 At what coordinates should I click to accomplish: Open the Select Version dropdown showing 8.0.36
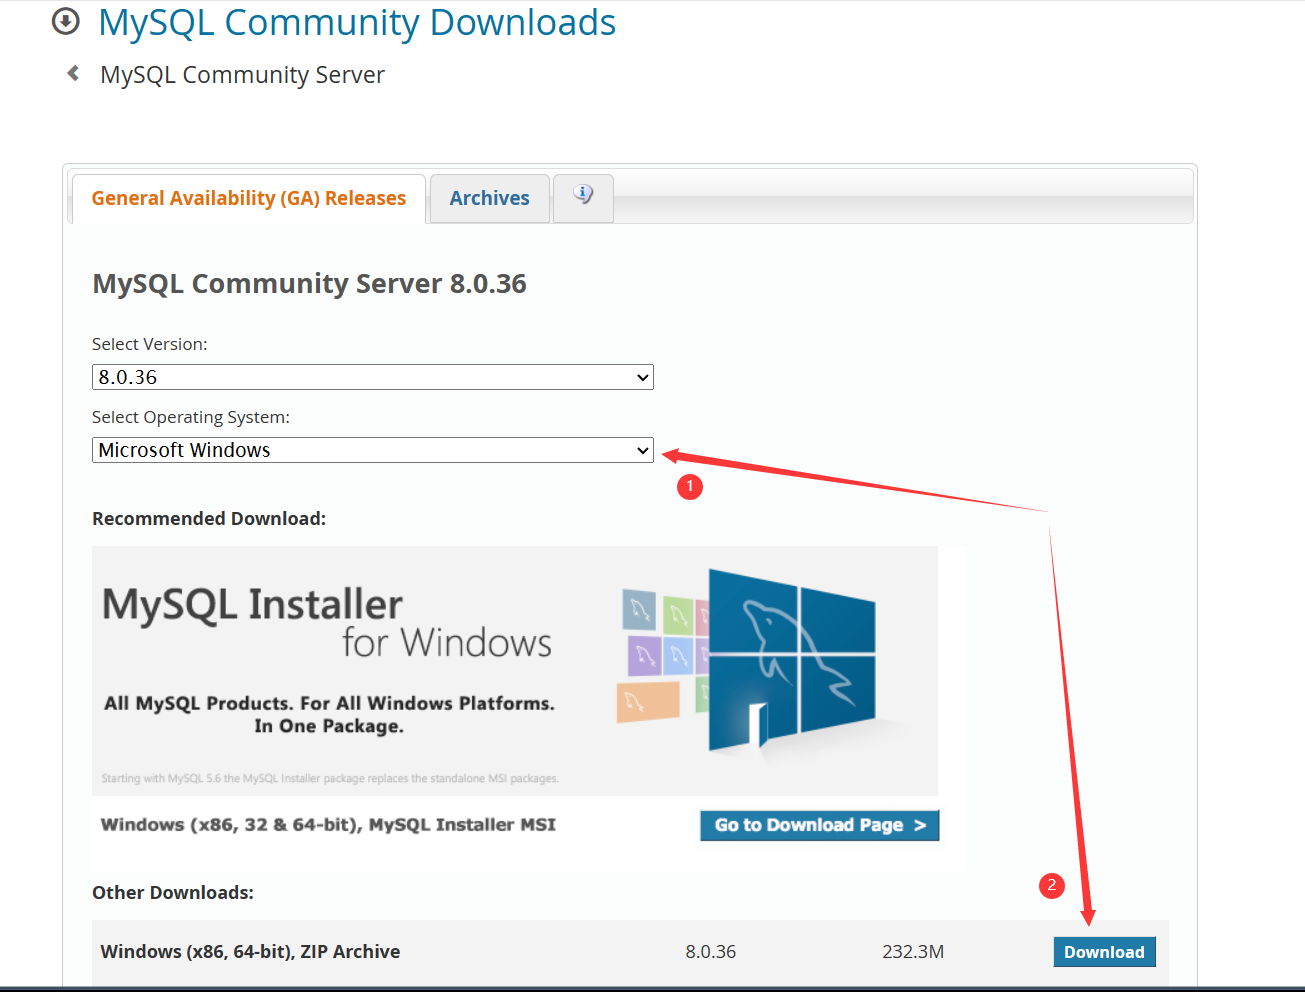(372, 377)
